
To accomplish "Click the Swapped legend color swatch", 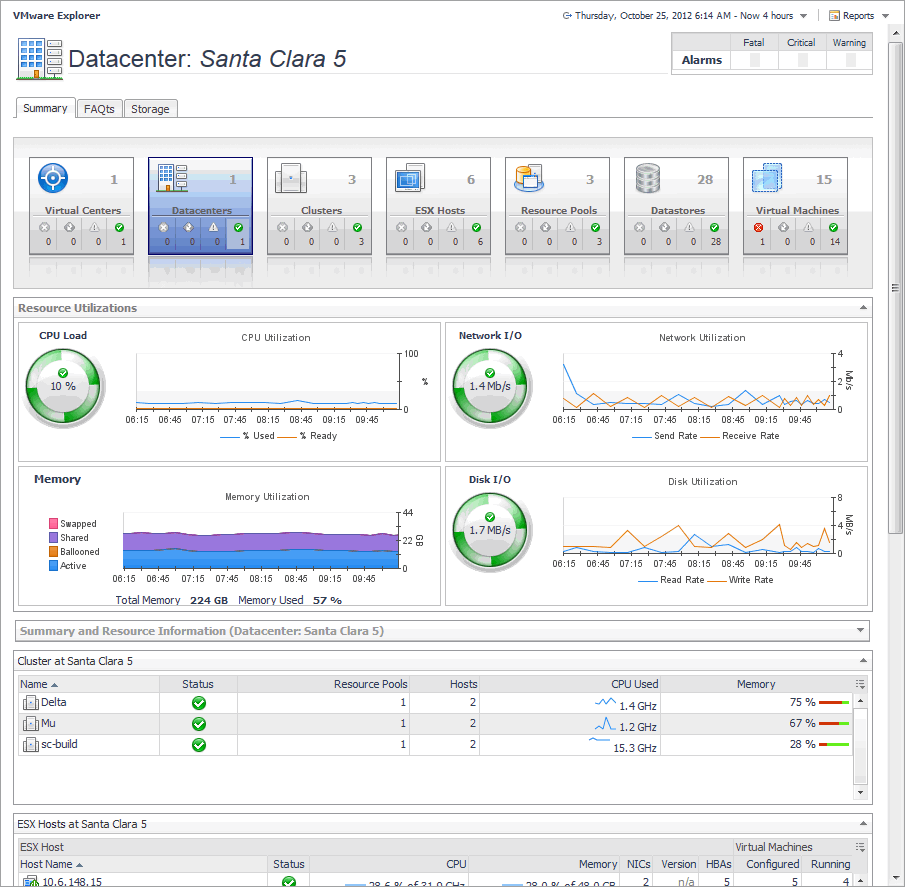I will [x=54, y=523].
